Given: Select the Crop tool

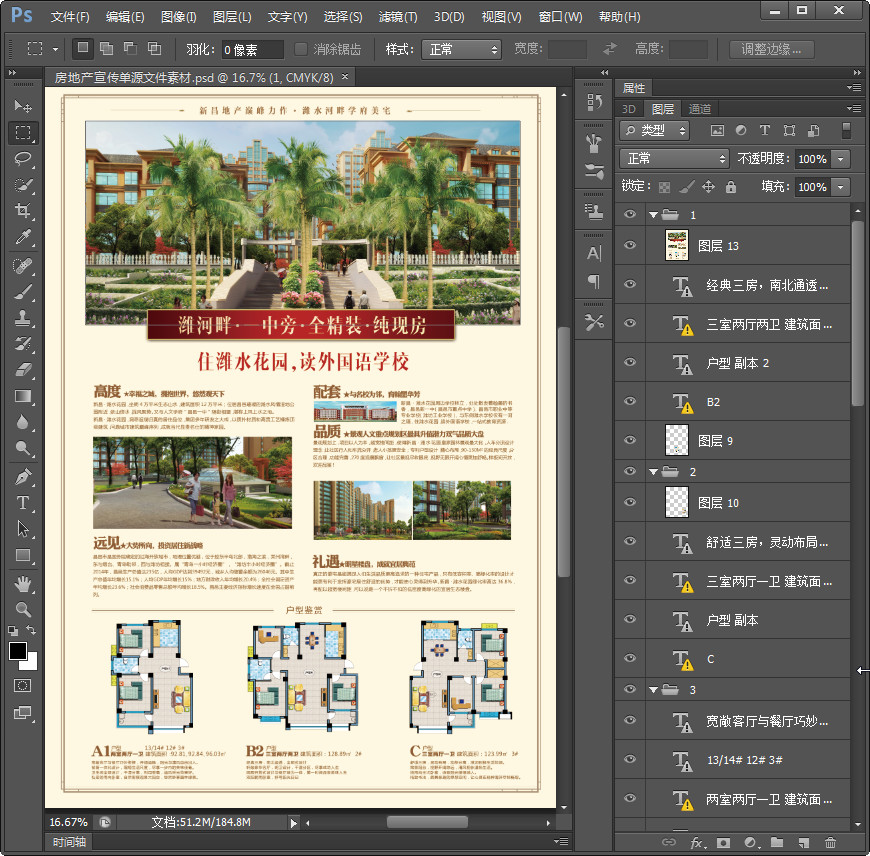Looking at the screenshot, I should pyautogui.click(x=23, y=211).
